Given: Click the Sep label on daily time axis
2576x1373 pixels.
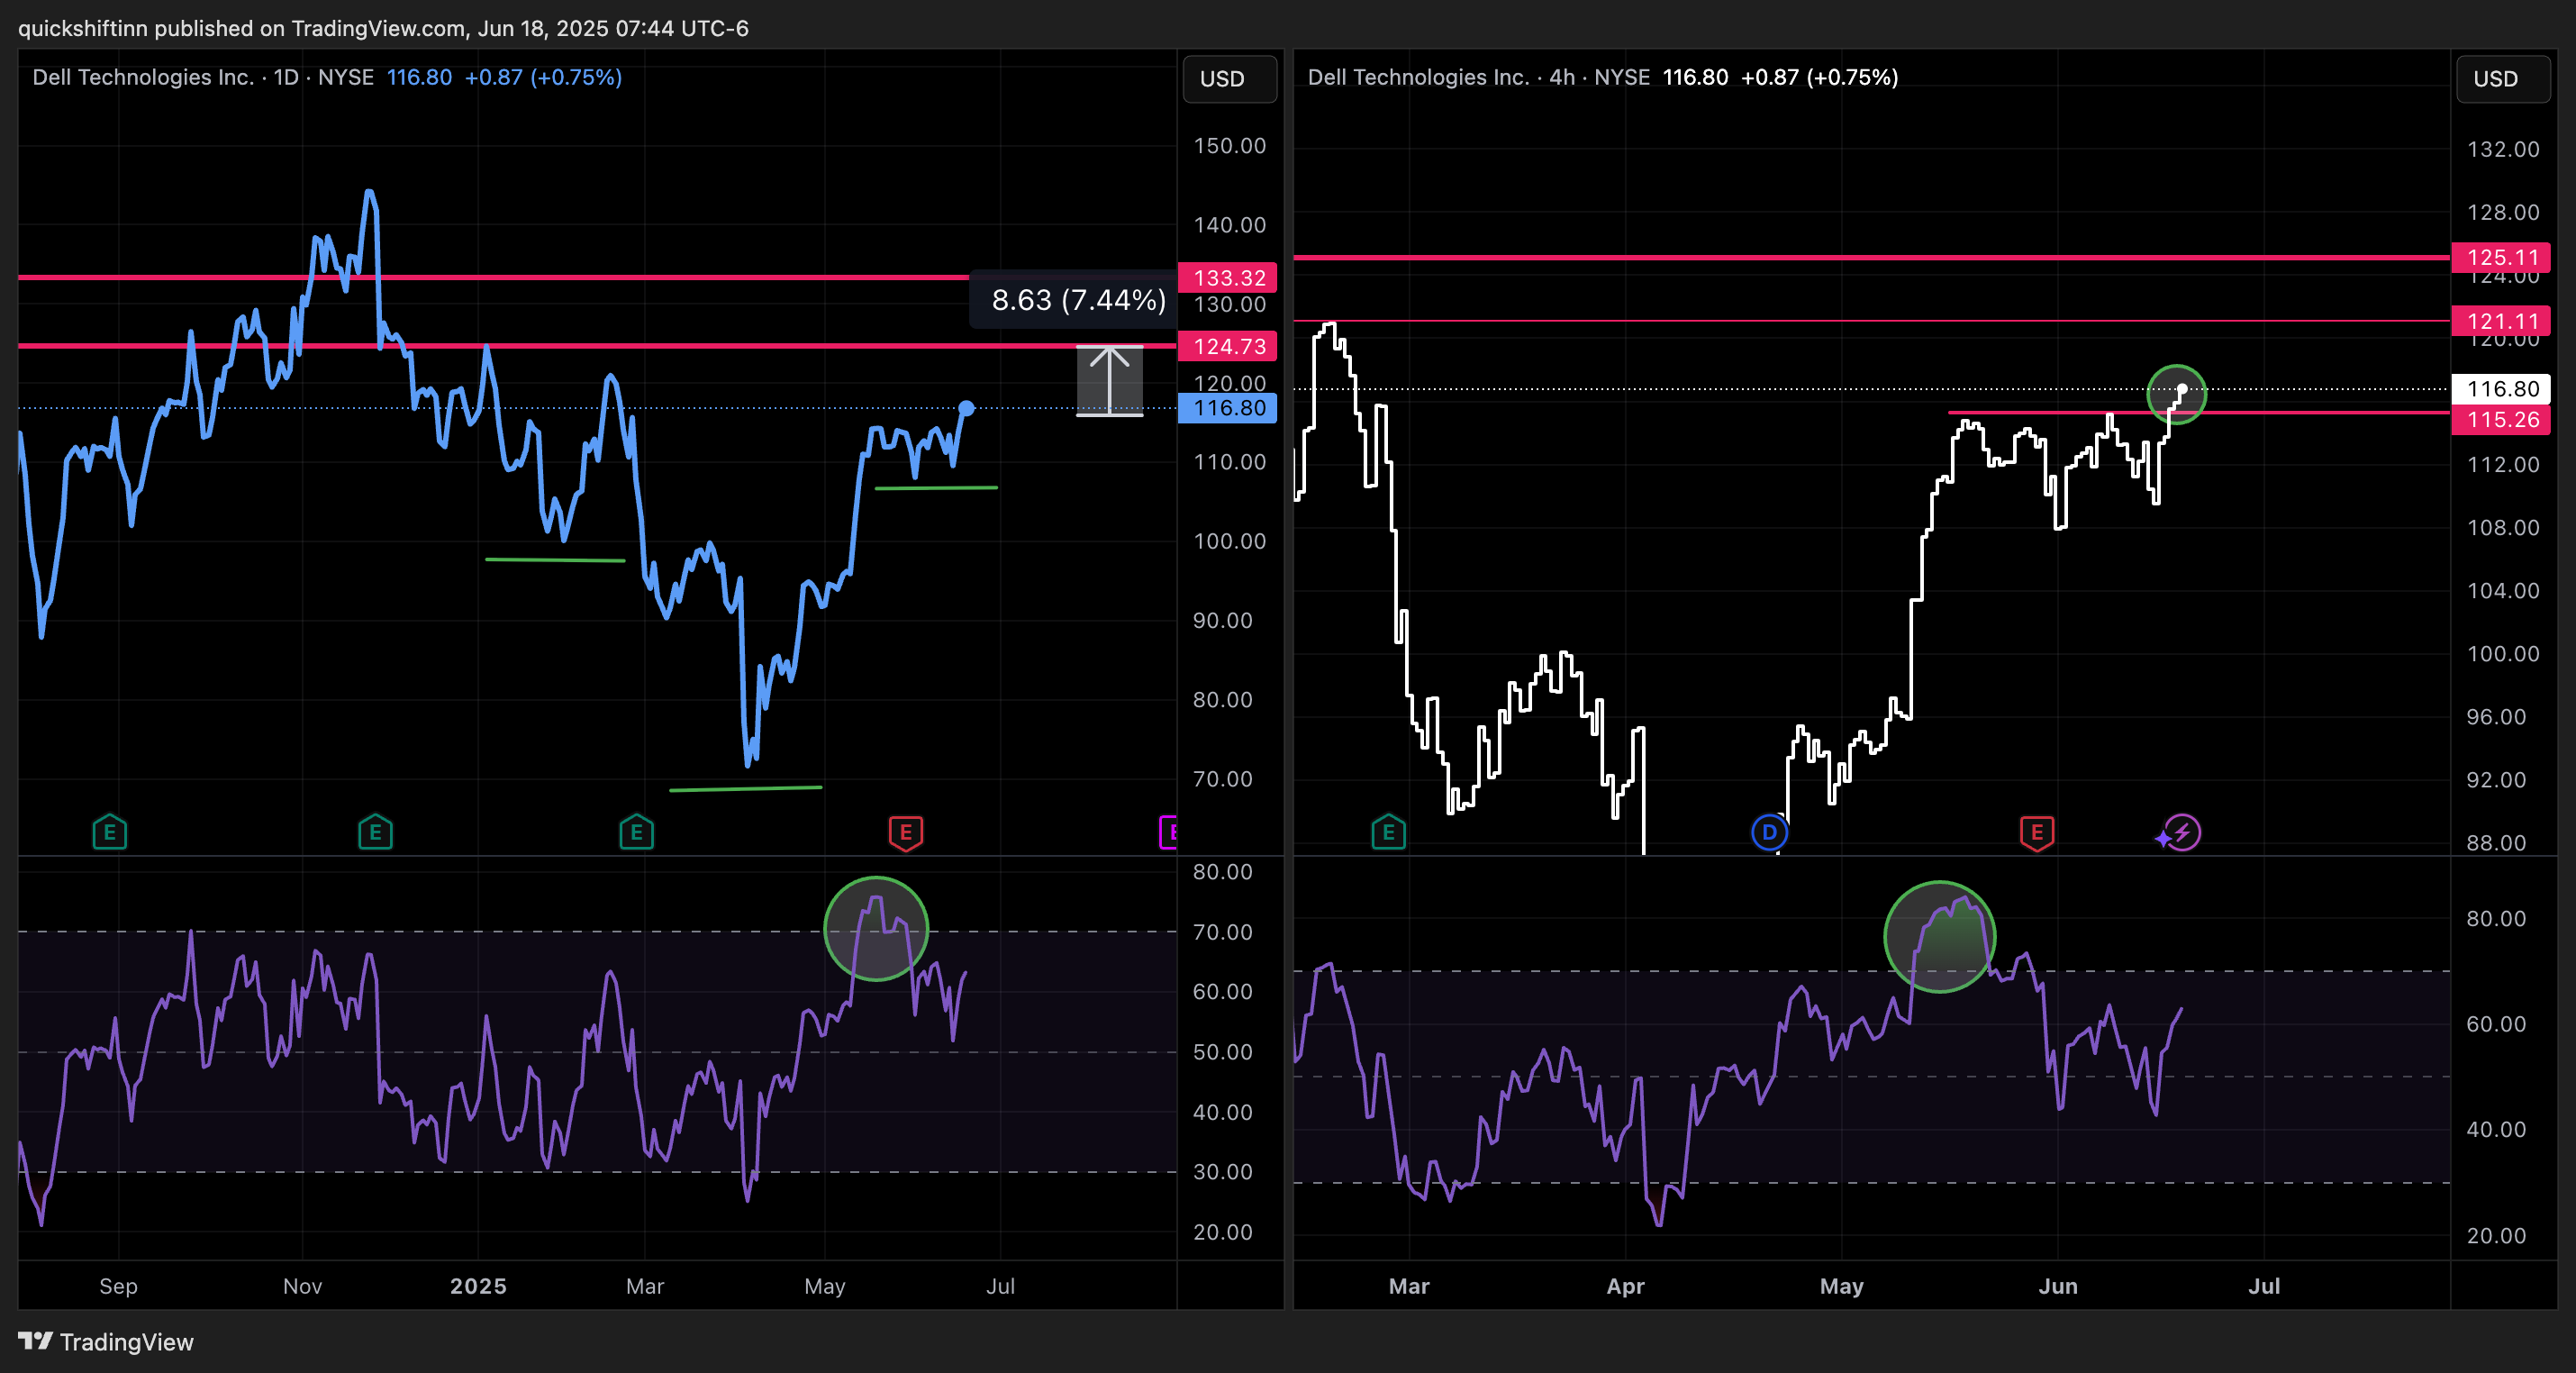Looking at the screenshot, I should [x=118, y=1286].
